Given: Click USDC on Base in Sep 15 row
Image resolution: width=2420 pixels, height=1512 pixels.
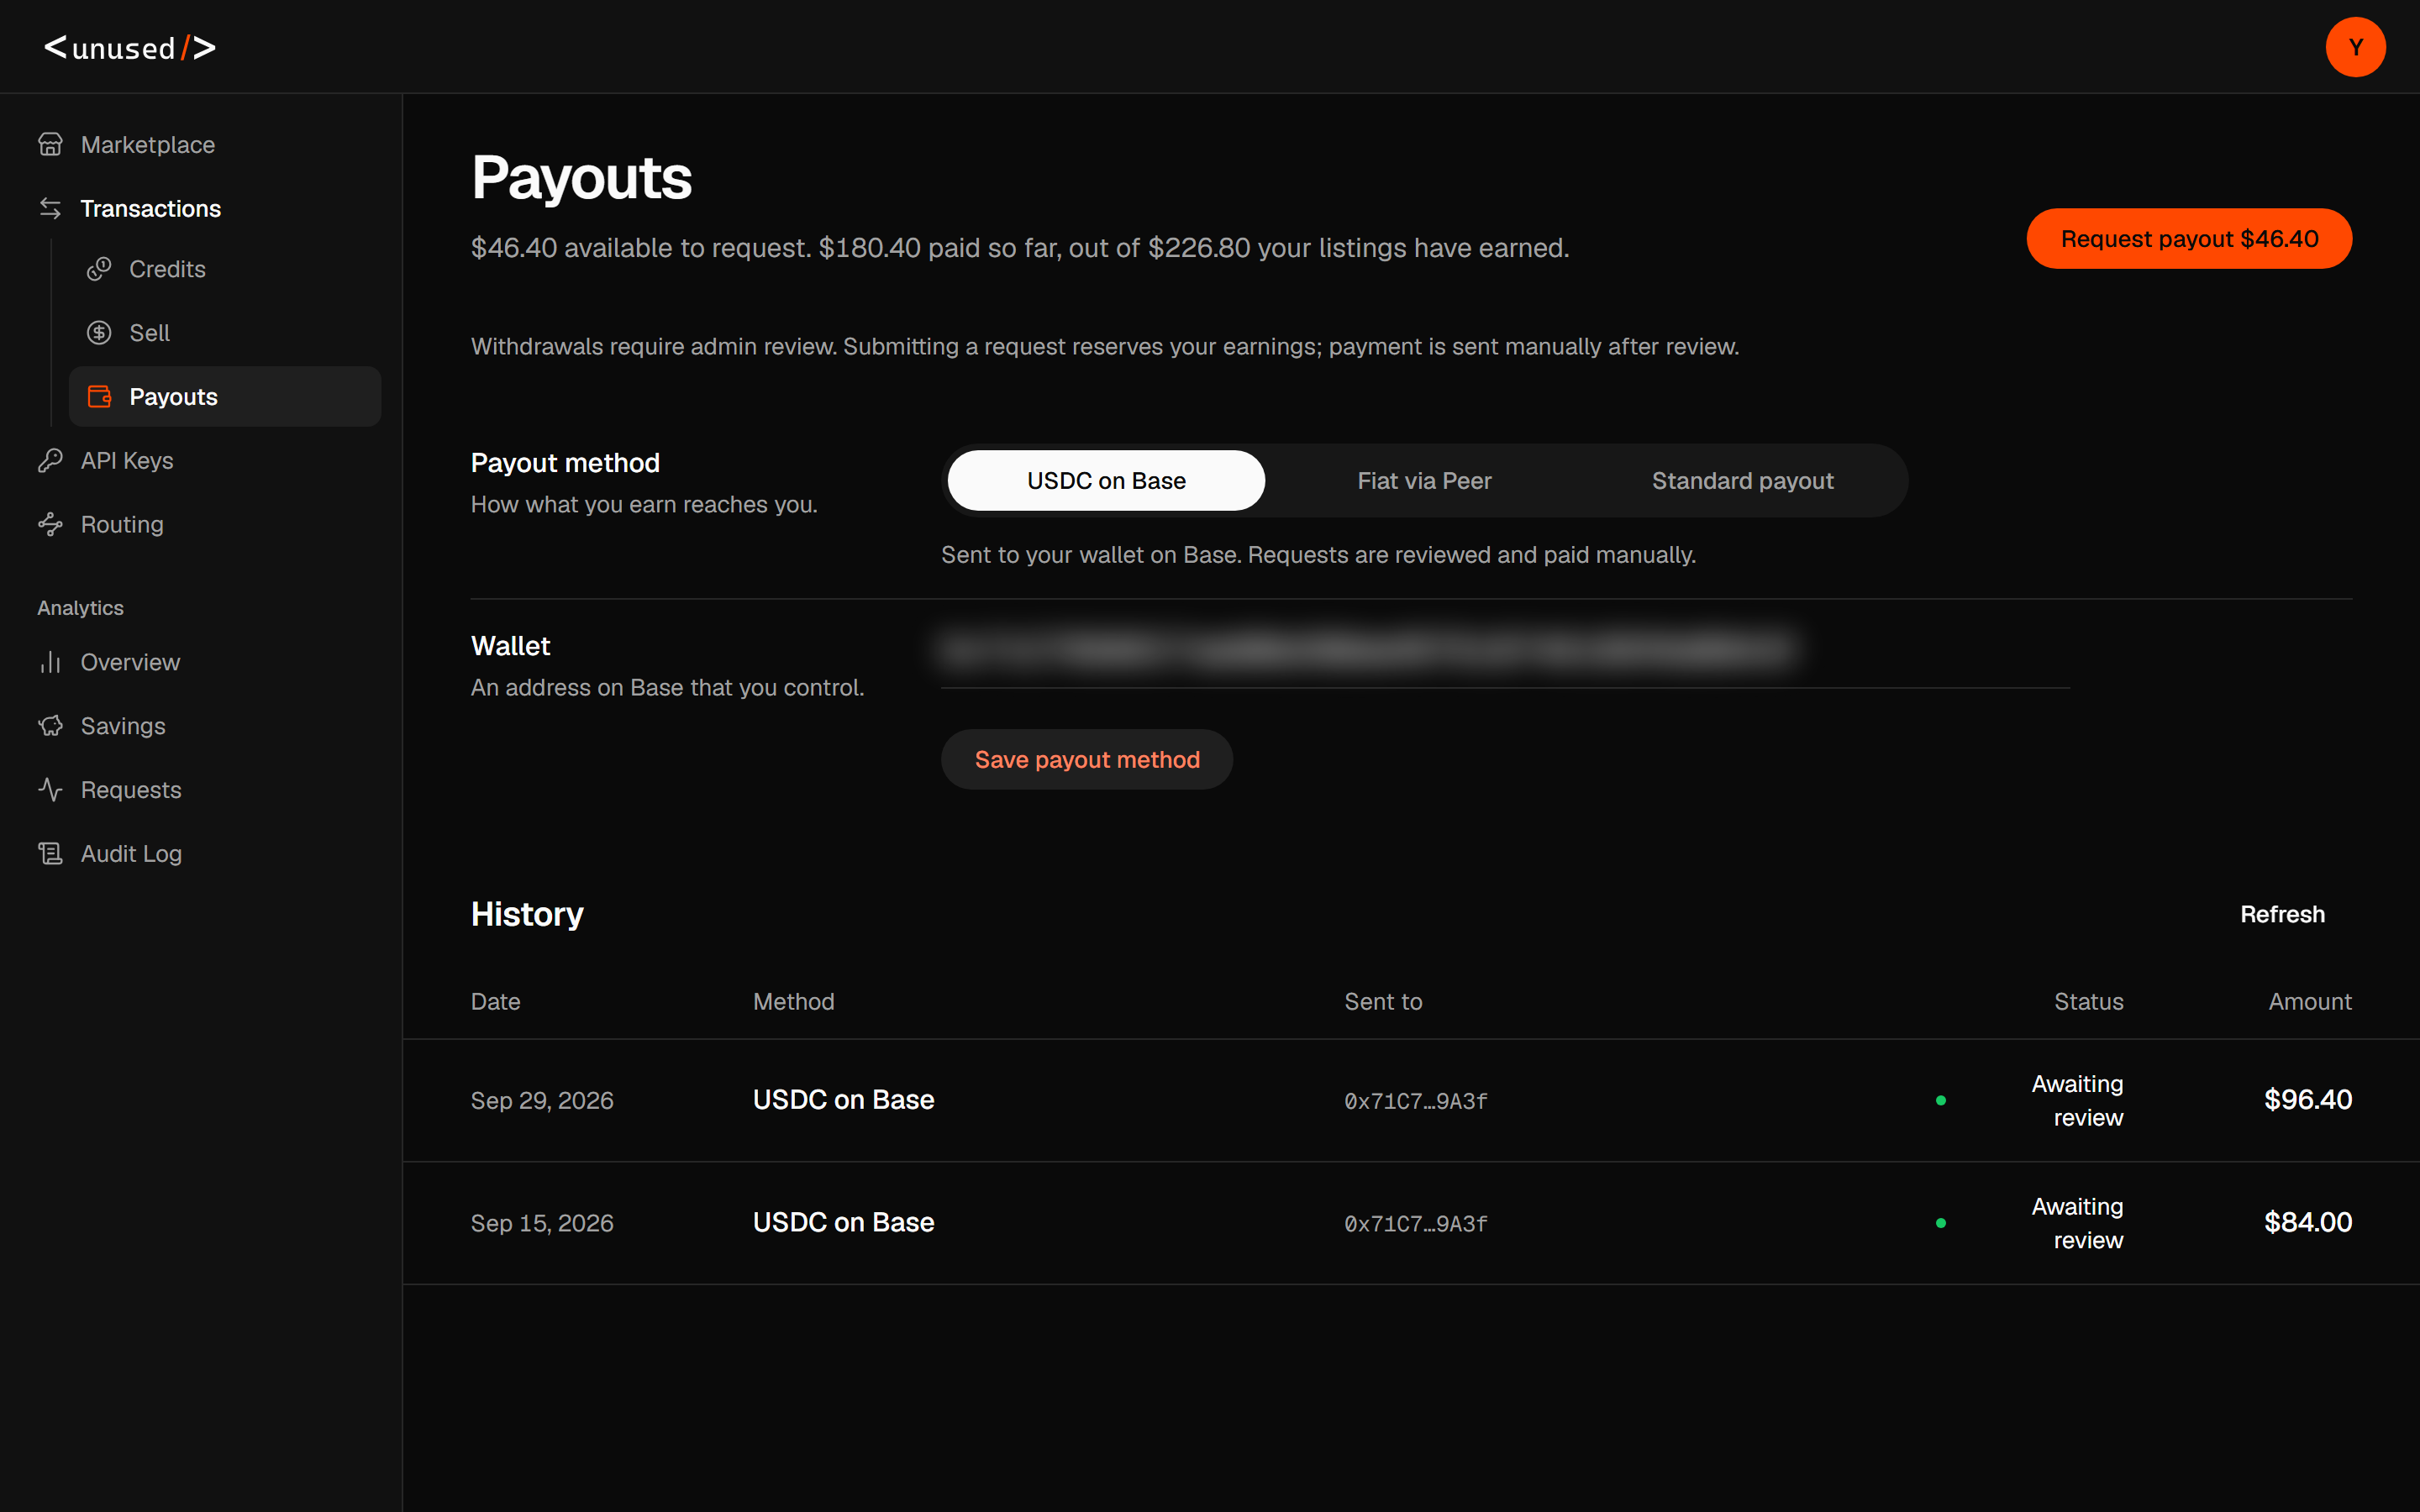Looking at the screenshot, I should 843,1223.
